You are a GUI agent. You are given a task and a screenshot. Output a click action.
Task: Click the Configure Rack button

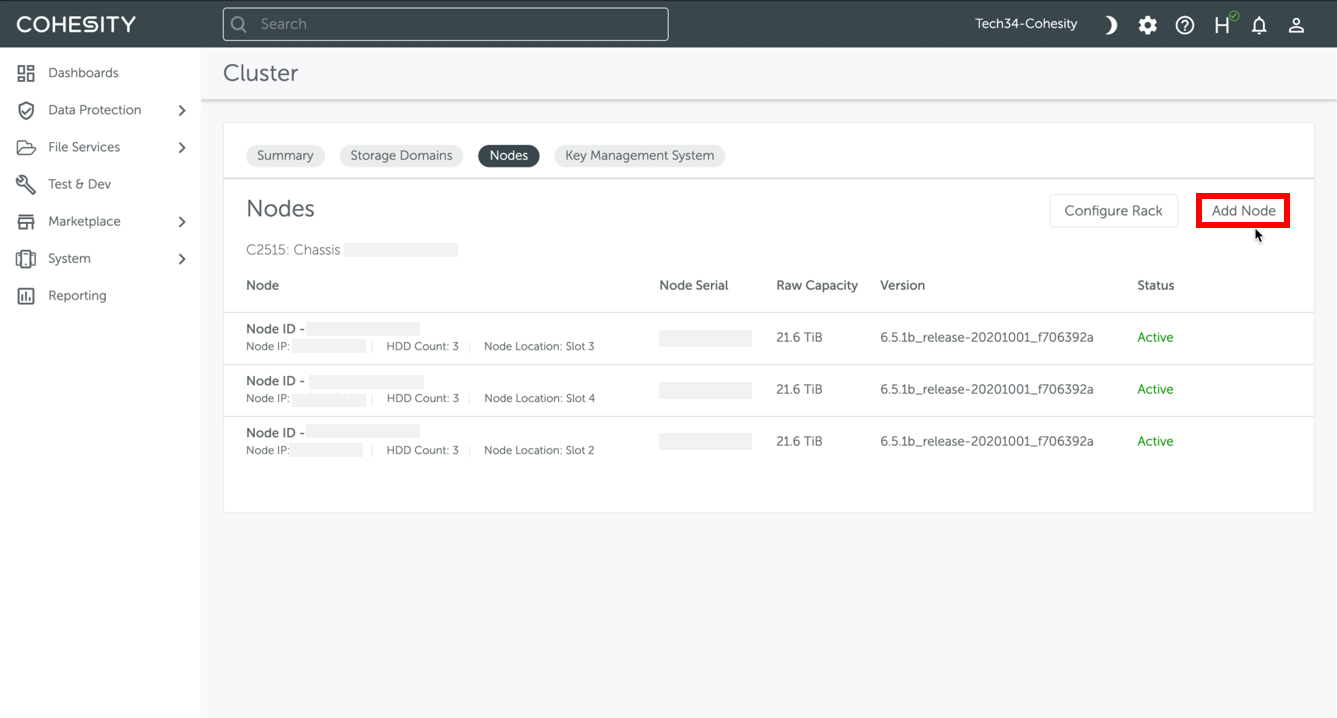pos(1113,211)
